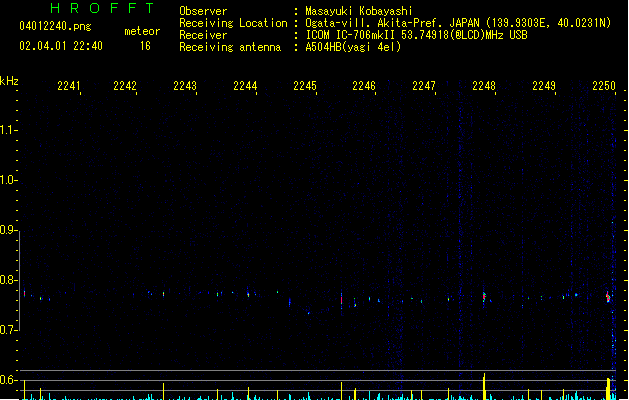The height and width of the screenshot is (400, 629).
Task: Click the 2245 time marker
Action: click(305, 86)
